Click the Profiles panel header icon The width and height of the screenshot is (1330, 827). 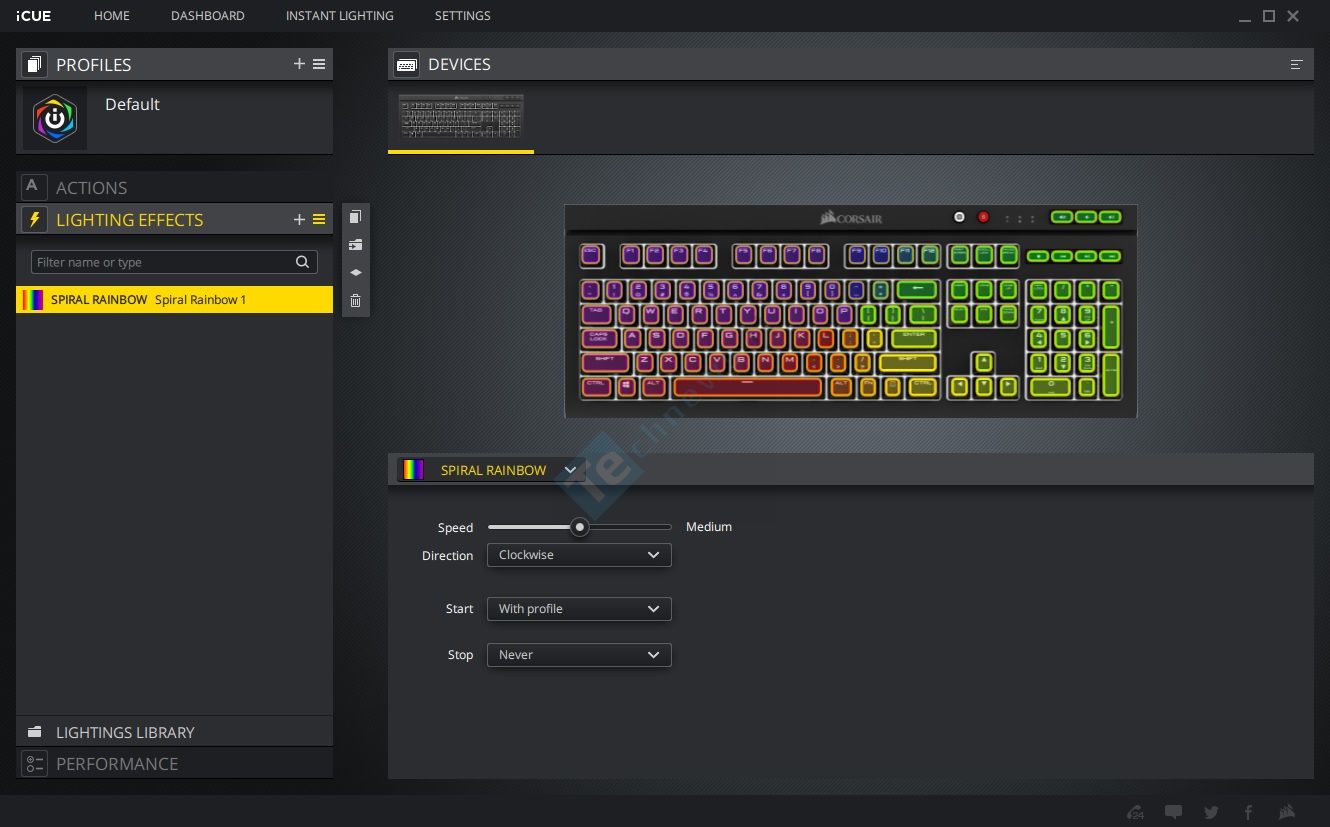pos(34,64)
